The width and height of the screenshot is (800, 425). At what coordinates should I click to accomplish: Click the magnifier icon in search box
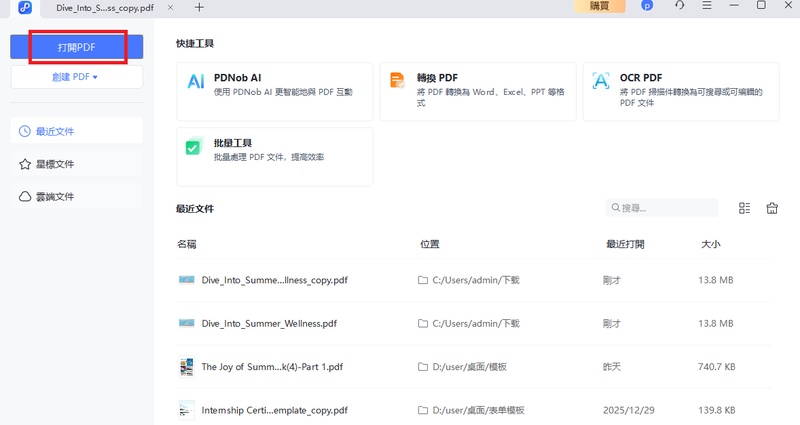(x=615, y=208)
